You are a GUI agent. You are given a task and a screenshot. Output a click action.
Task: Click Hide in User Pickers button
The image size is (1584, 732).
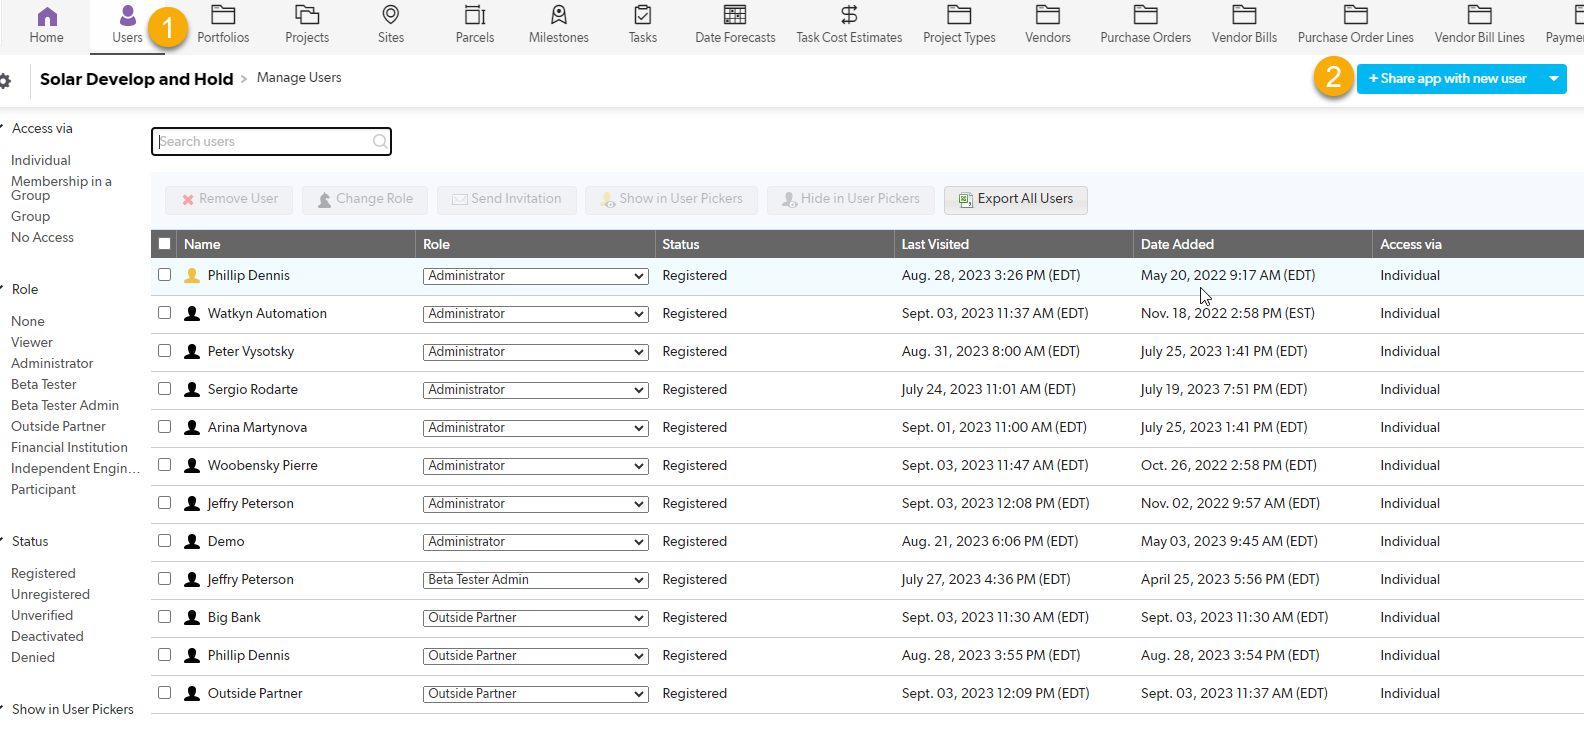coord(850,200)
